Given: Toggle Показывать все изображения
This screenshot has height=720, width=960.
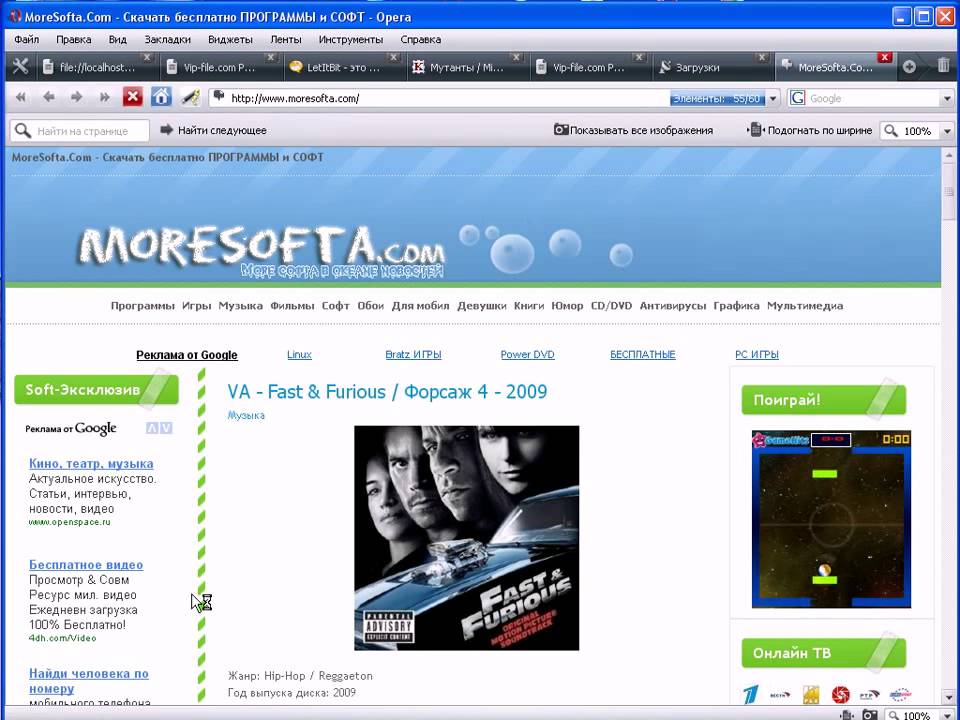Looking at the screenshot, I should (x=634, y=130).
